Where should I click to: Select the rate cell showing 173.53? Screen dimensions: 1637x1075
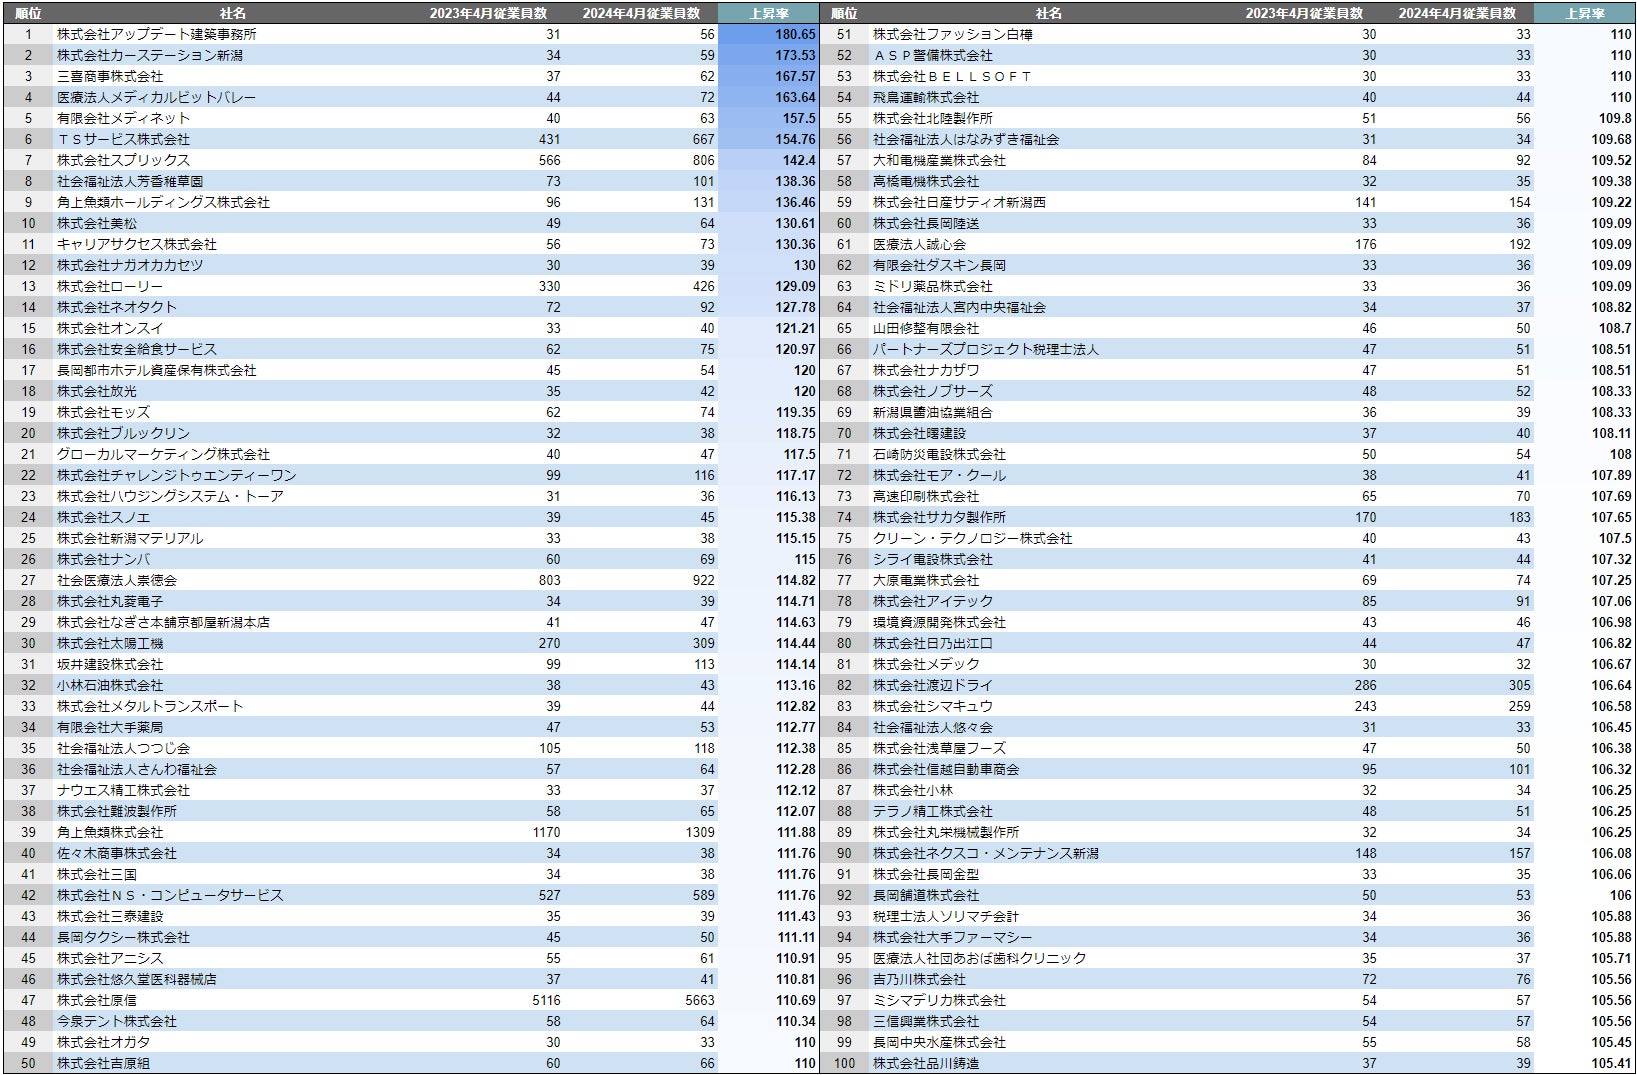[x=795, y=55]
